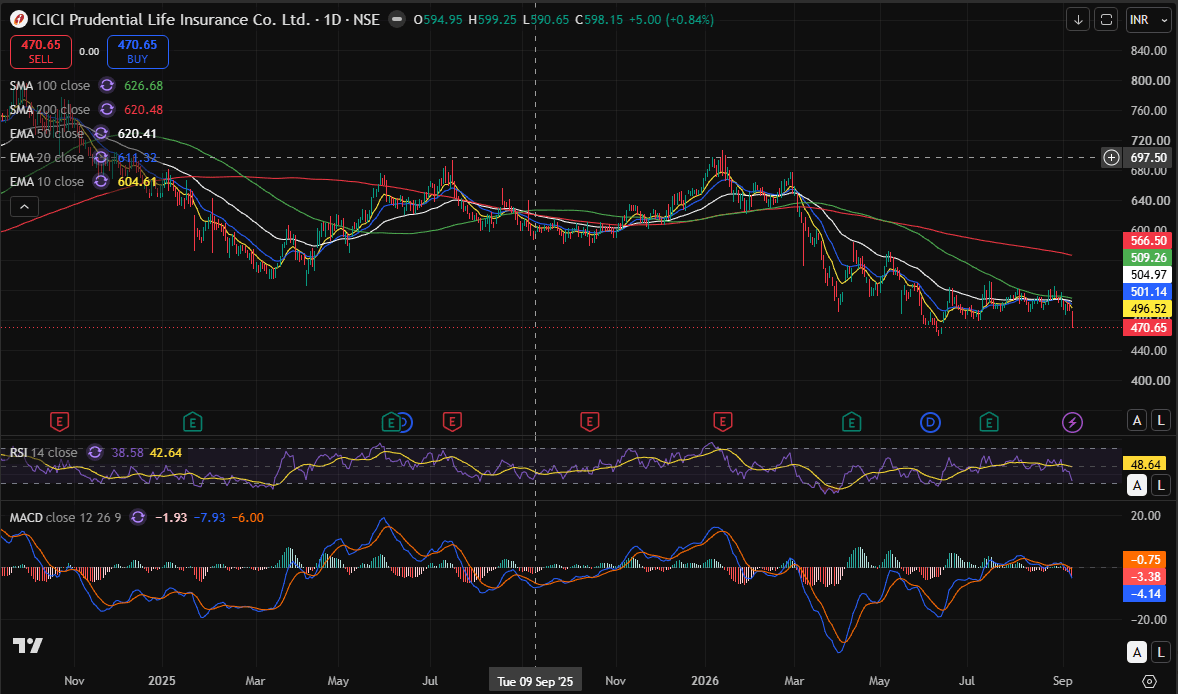Click the yellow 496.52 price scale label

coord(1148,309)
